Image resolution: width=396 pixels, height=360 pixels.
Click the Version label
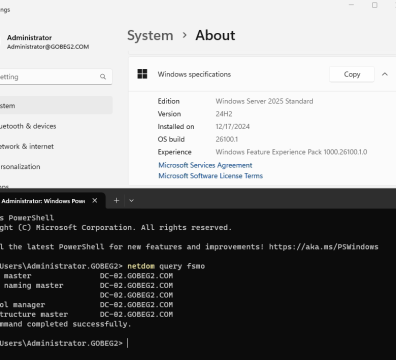169,114
